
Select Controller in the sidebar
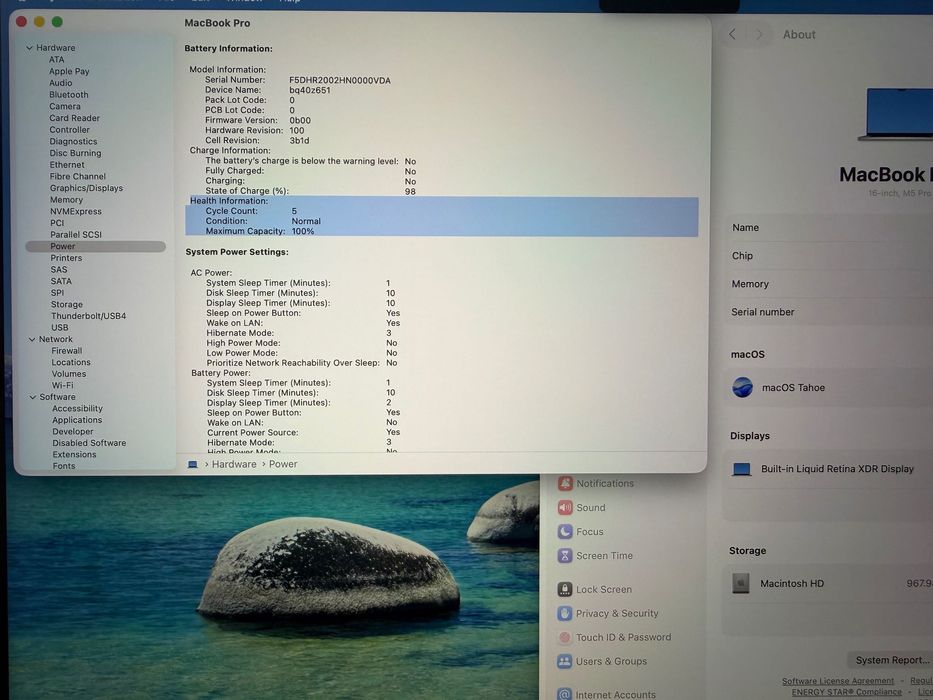[70, 130]
